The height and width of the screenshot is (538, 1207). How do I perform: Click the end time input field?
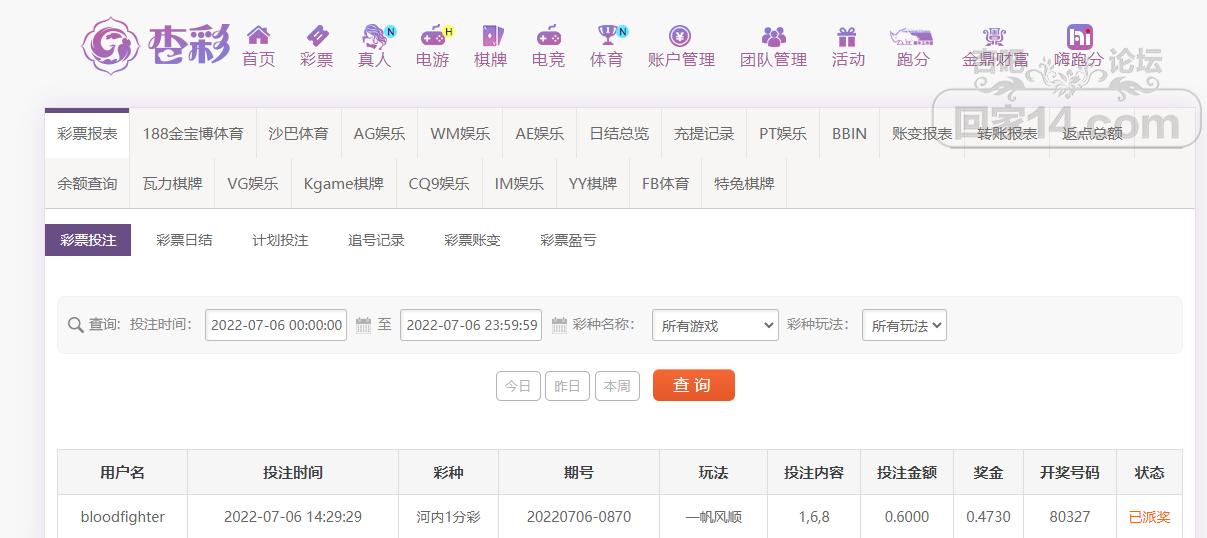[471, 325]
